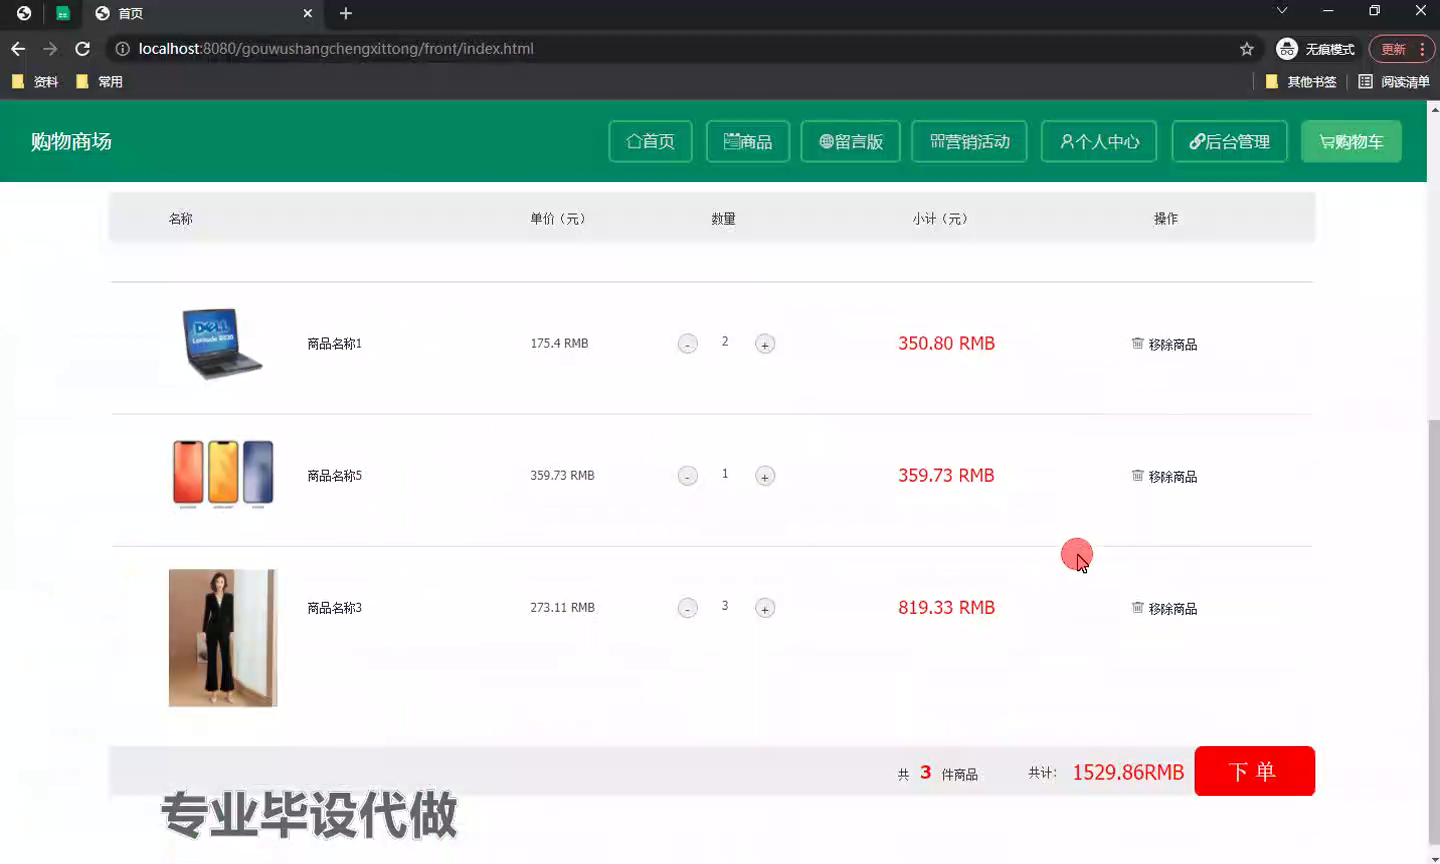Screen dimensions: 1440x864
Task: Expand the tab search dropdown arrow
Action: 1282,11
